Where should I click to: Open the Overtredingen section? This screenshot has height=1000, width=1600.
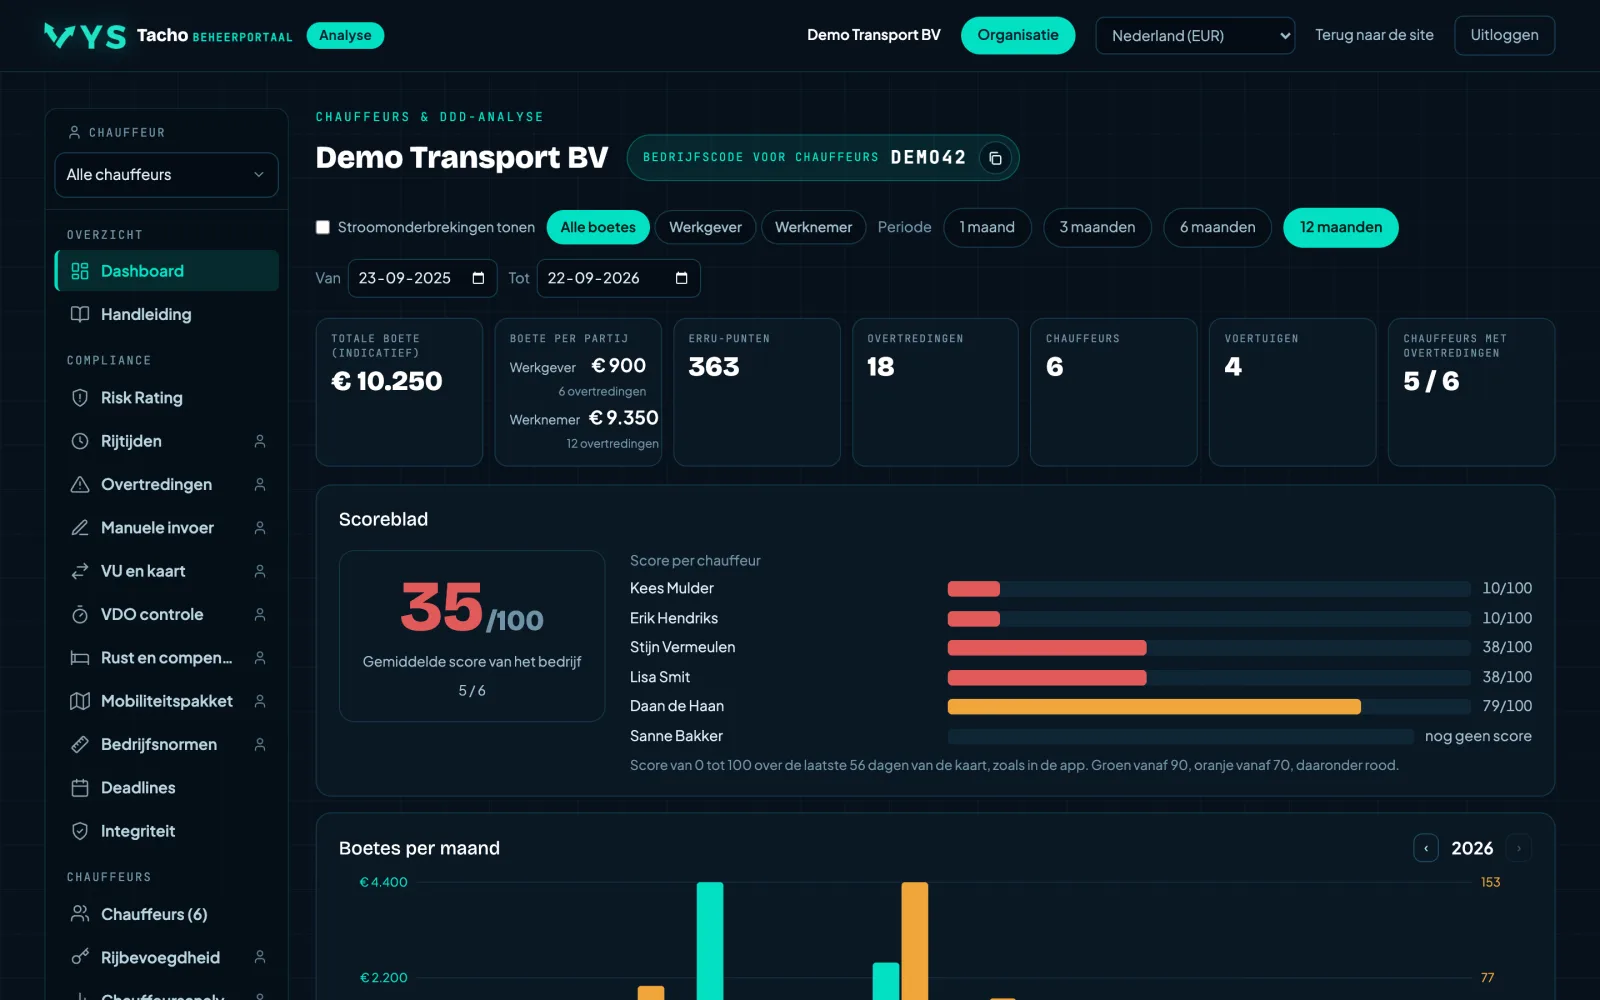[x=166, y=484]
